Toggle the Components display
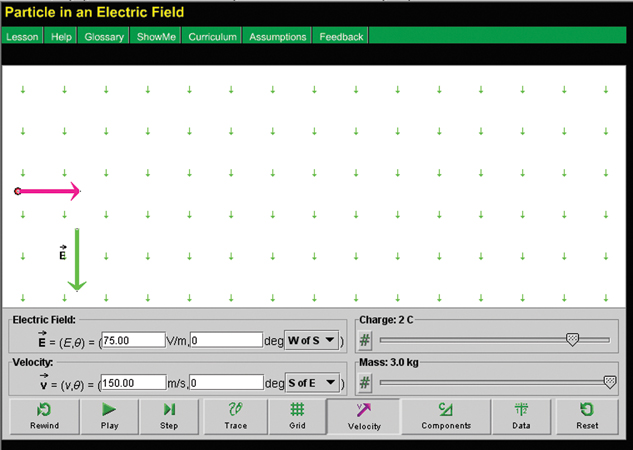 pos(446,417)
